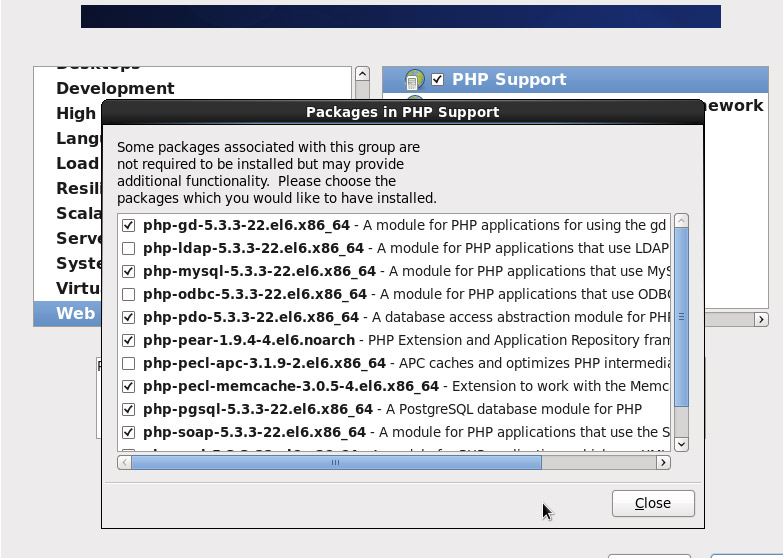
Task: Click the 'A PostgreSQL database module for PHP' description
Action: pyautogui.click(x=514, y=409)
